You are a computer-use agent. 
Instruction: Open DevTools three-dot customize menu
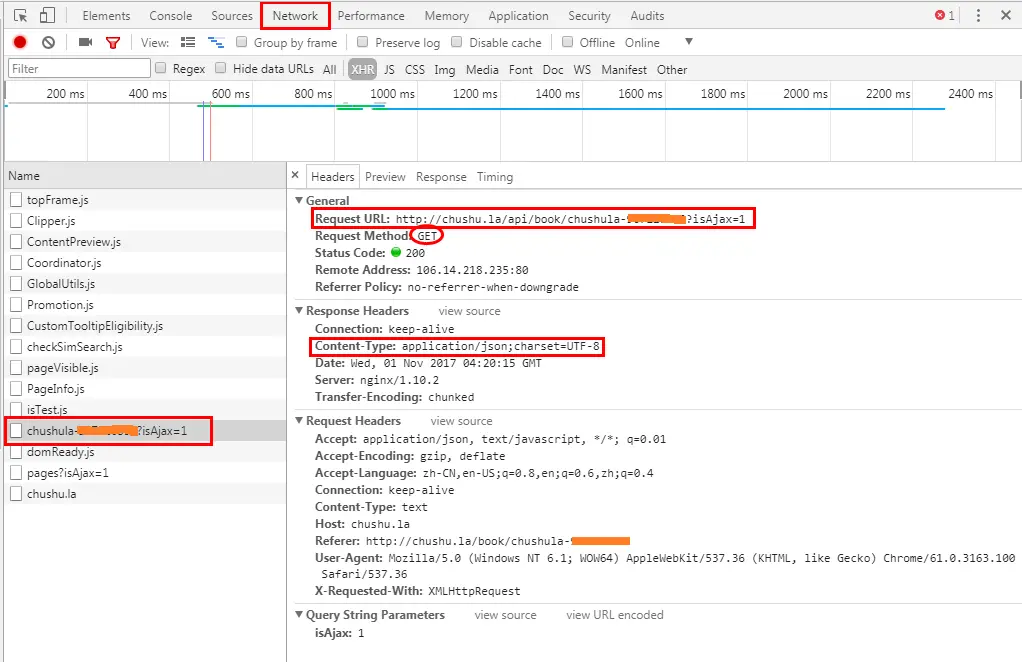(978, 16)
